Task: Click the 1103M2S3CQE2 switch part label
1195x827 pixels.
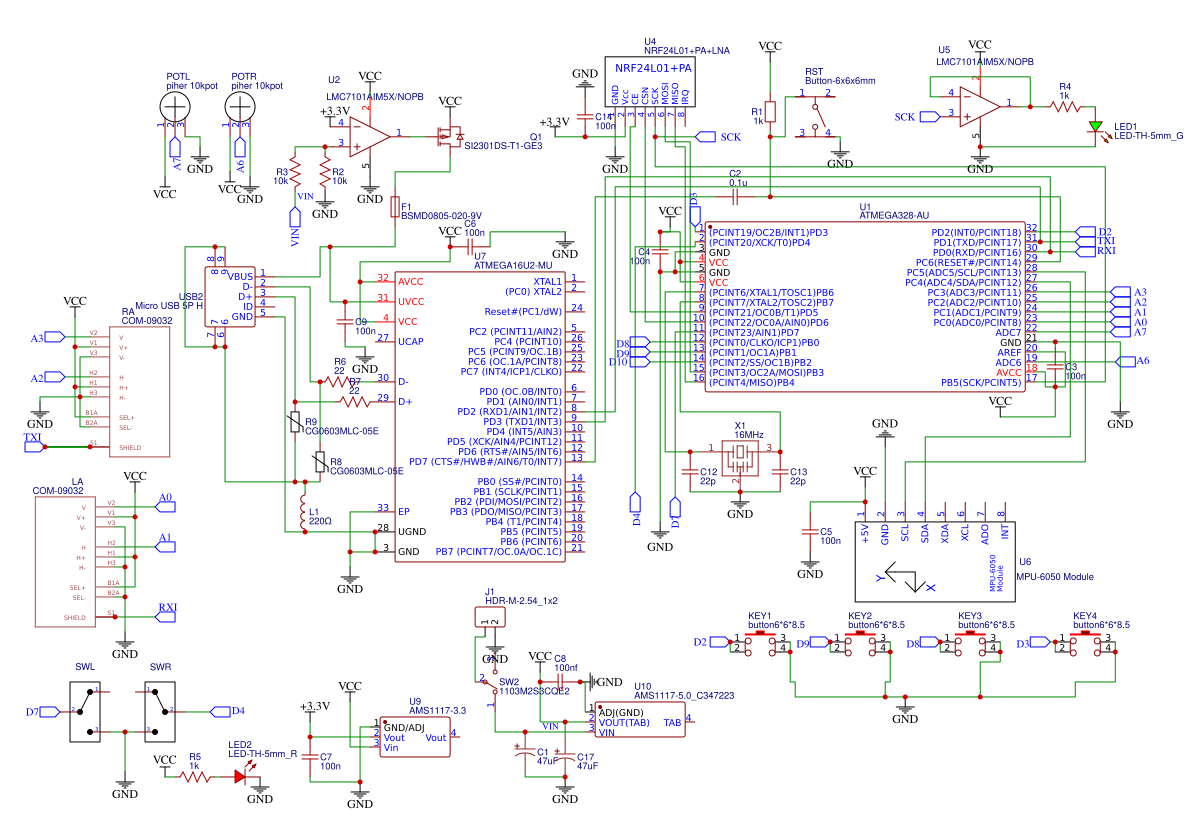Action: pyautogui.click(x=534, y=691)
